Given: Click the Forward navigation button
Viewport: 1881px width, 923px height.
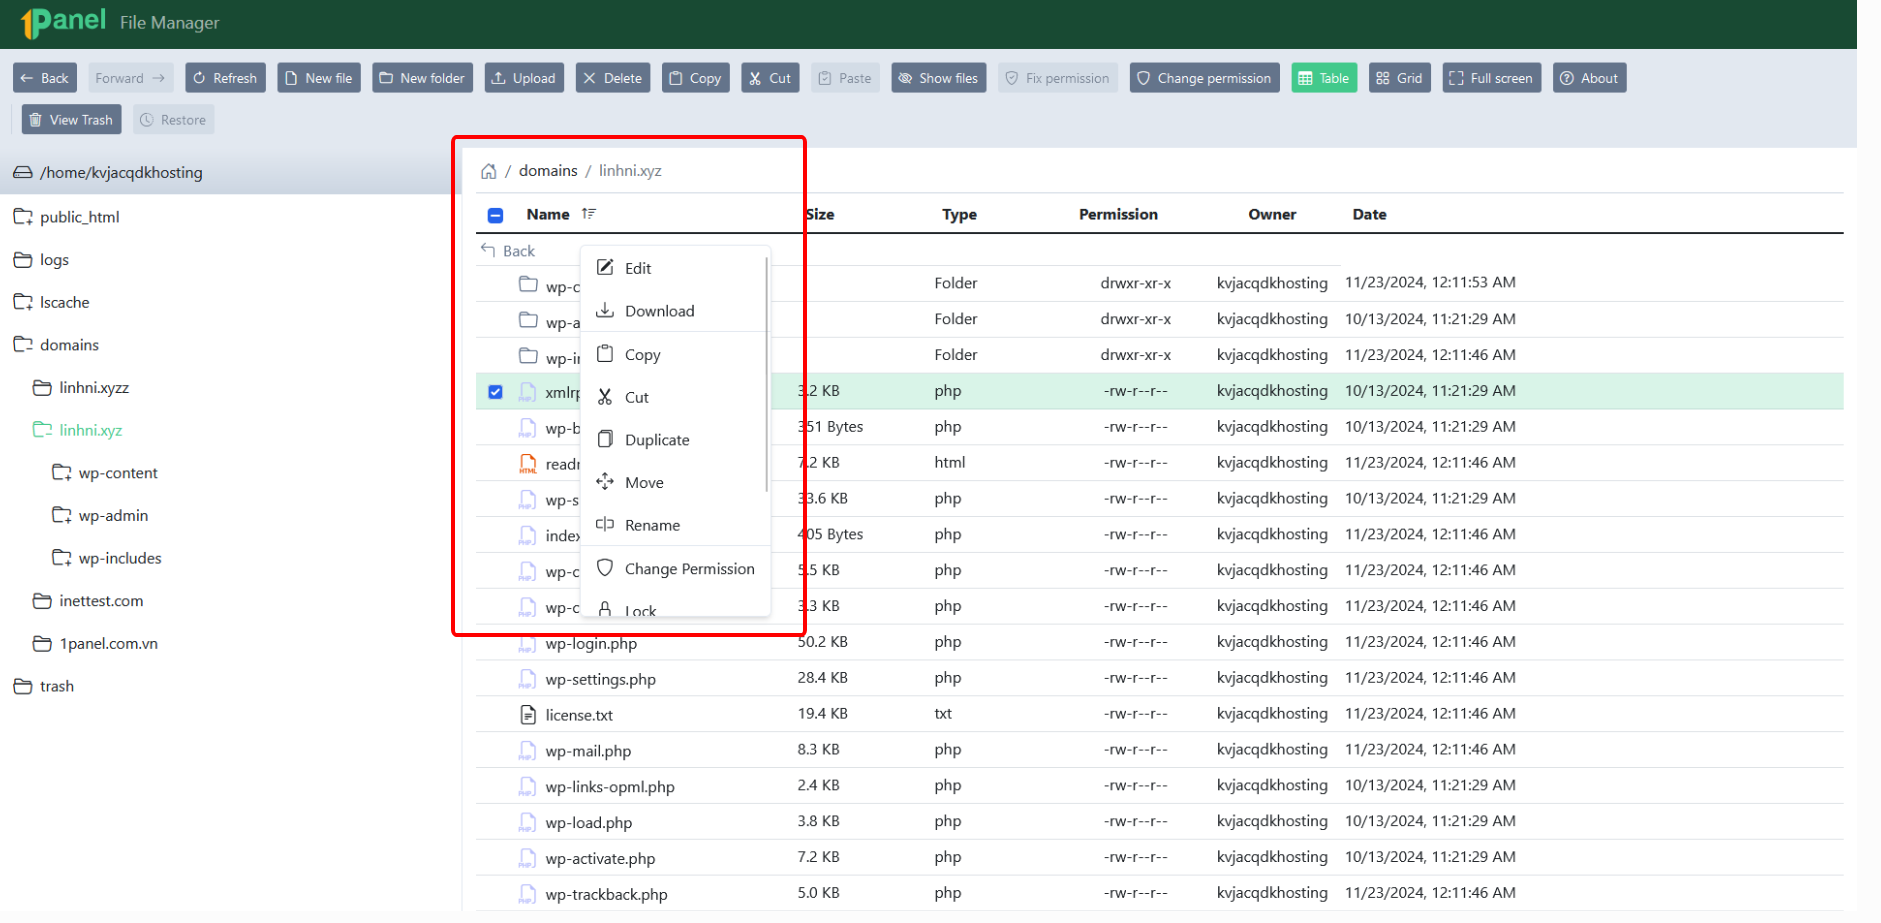Looking at the screenshot, I should [130, 78].
